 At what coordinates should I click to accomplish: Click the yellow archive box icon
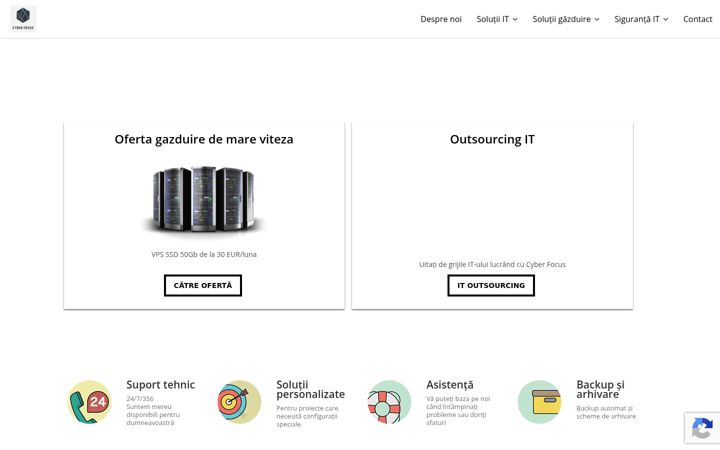point(540,402)
